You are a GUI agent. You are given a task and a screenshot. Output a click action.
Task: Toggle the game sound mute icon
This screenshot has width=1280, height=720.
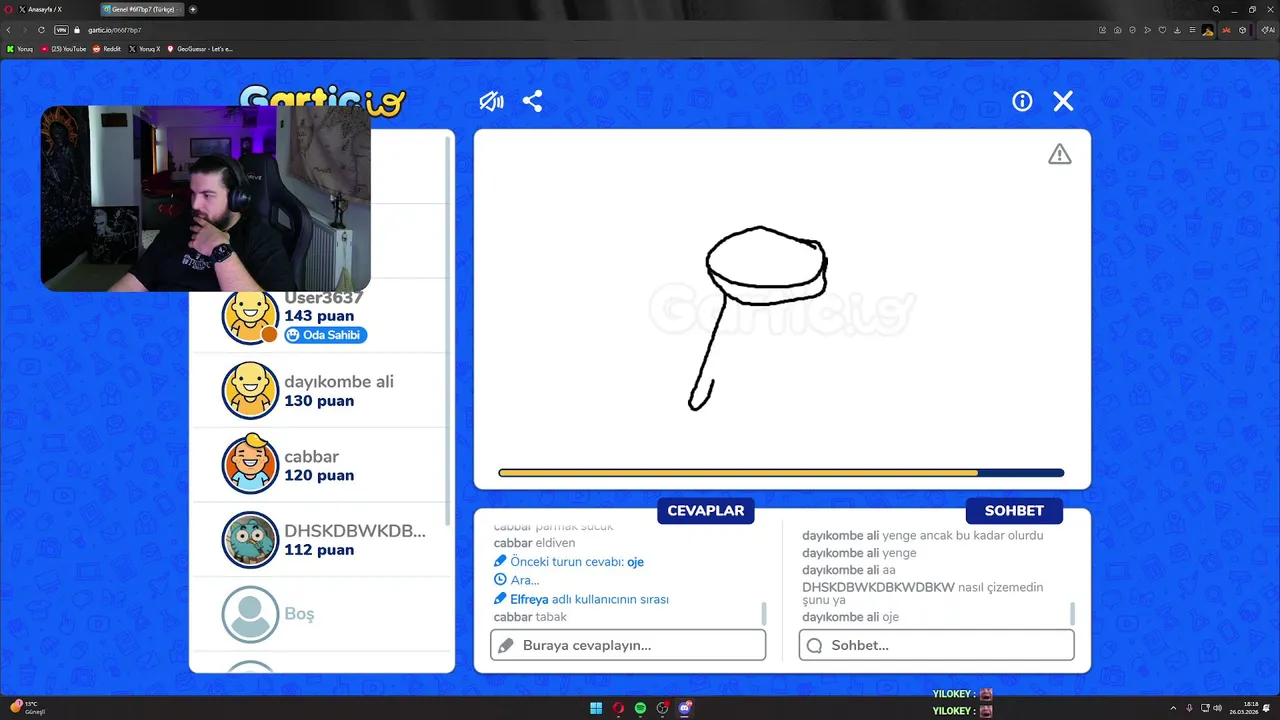(491, 101)
